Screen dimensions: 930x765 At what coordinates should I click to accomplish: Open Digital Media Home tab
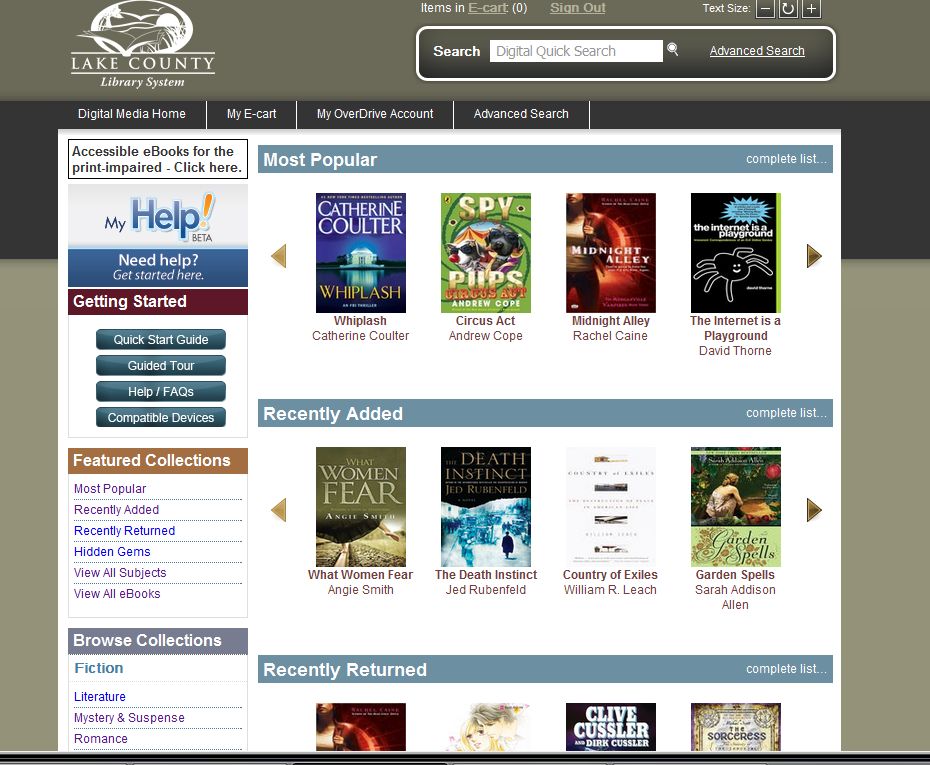tap(132, 114)
